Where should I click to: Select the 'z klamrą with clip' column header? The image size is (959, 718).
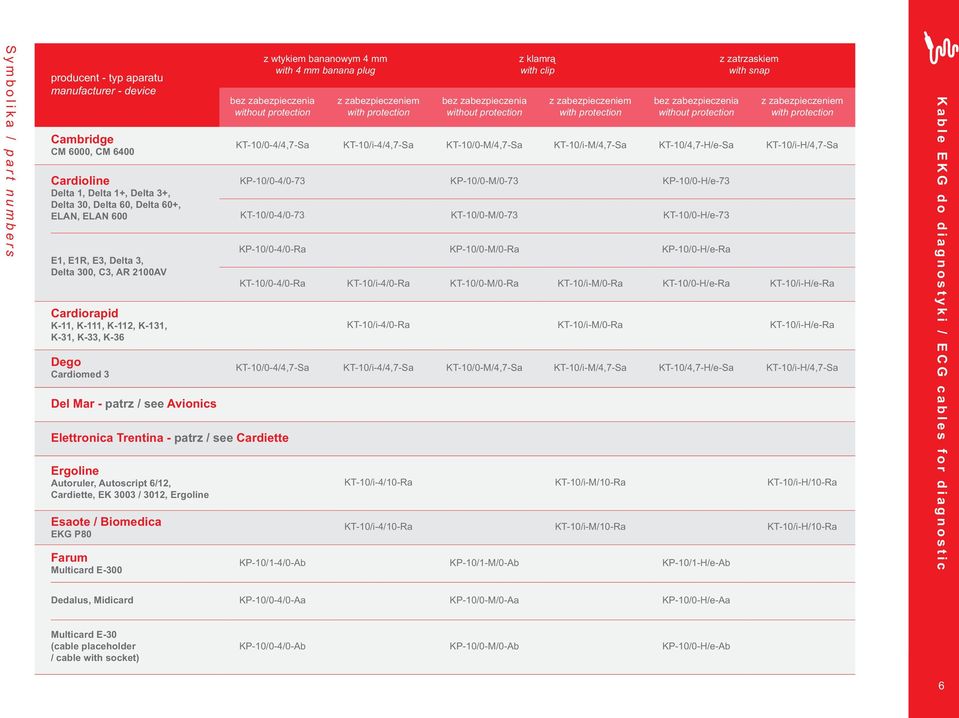pyautogui.click(x=537, y=64)
